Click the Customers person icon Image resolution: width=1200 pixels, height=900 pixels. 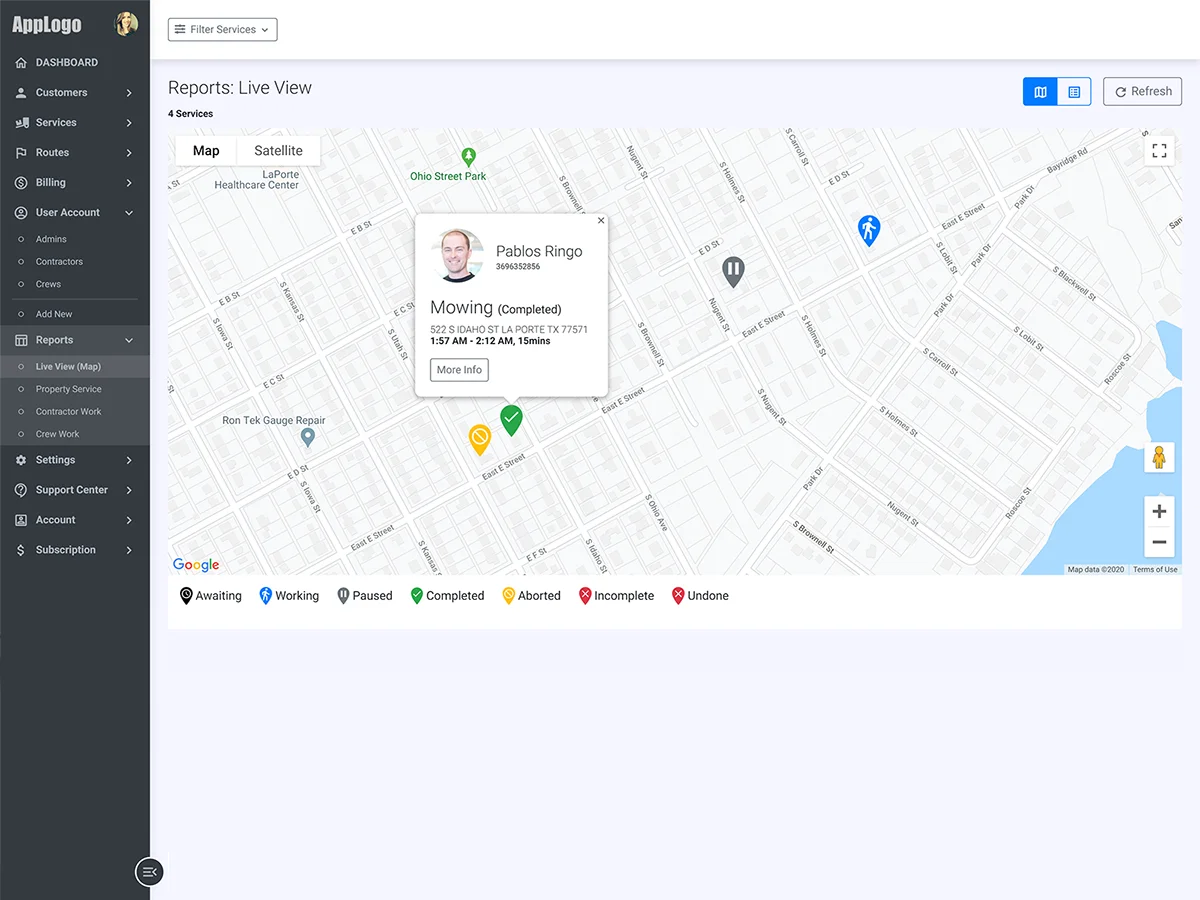click(21, 93)
